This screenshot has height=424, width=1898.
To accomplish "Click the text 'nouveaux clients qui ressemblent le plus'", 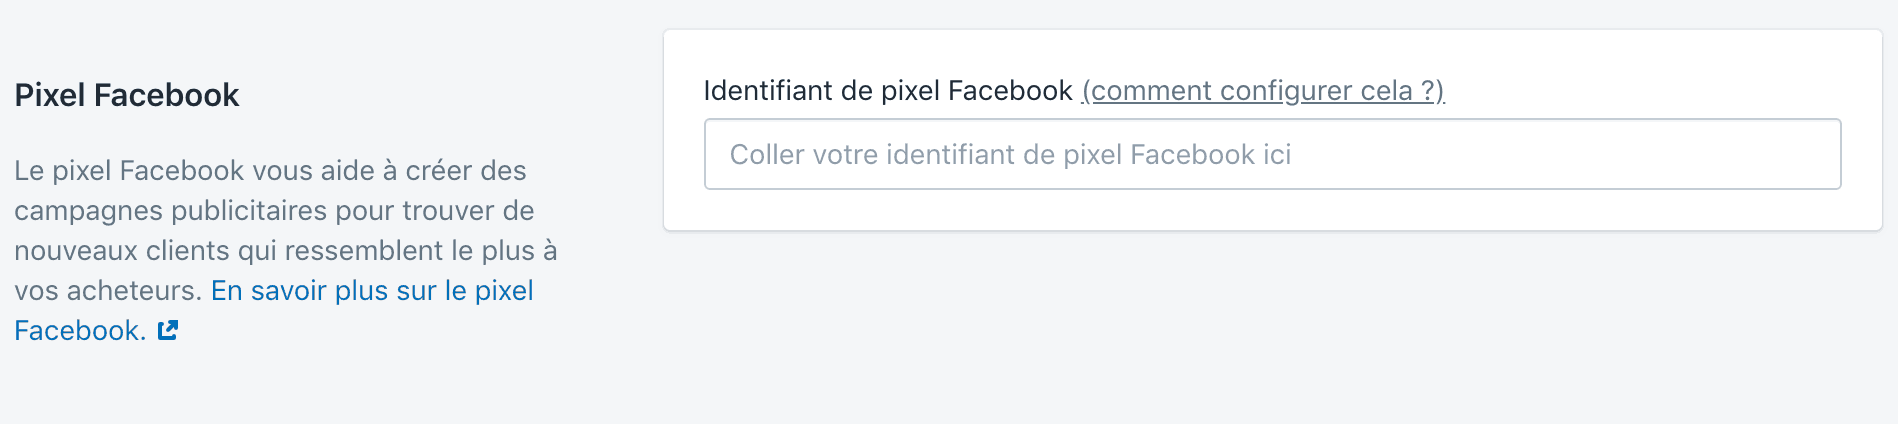I will [x=275, y=250].
